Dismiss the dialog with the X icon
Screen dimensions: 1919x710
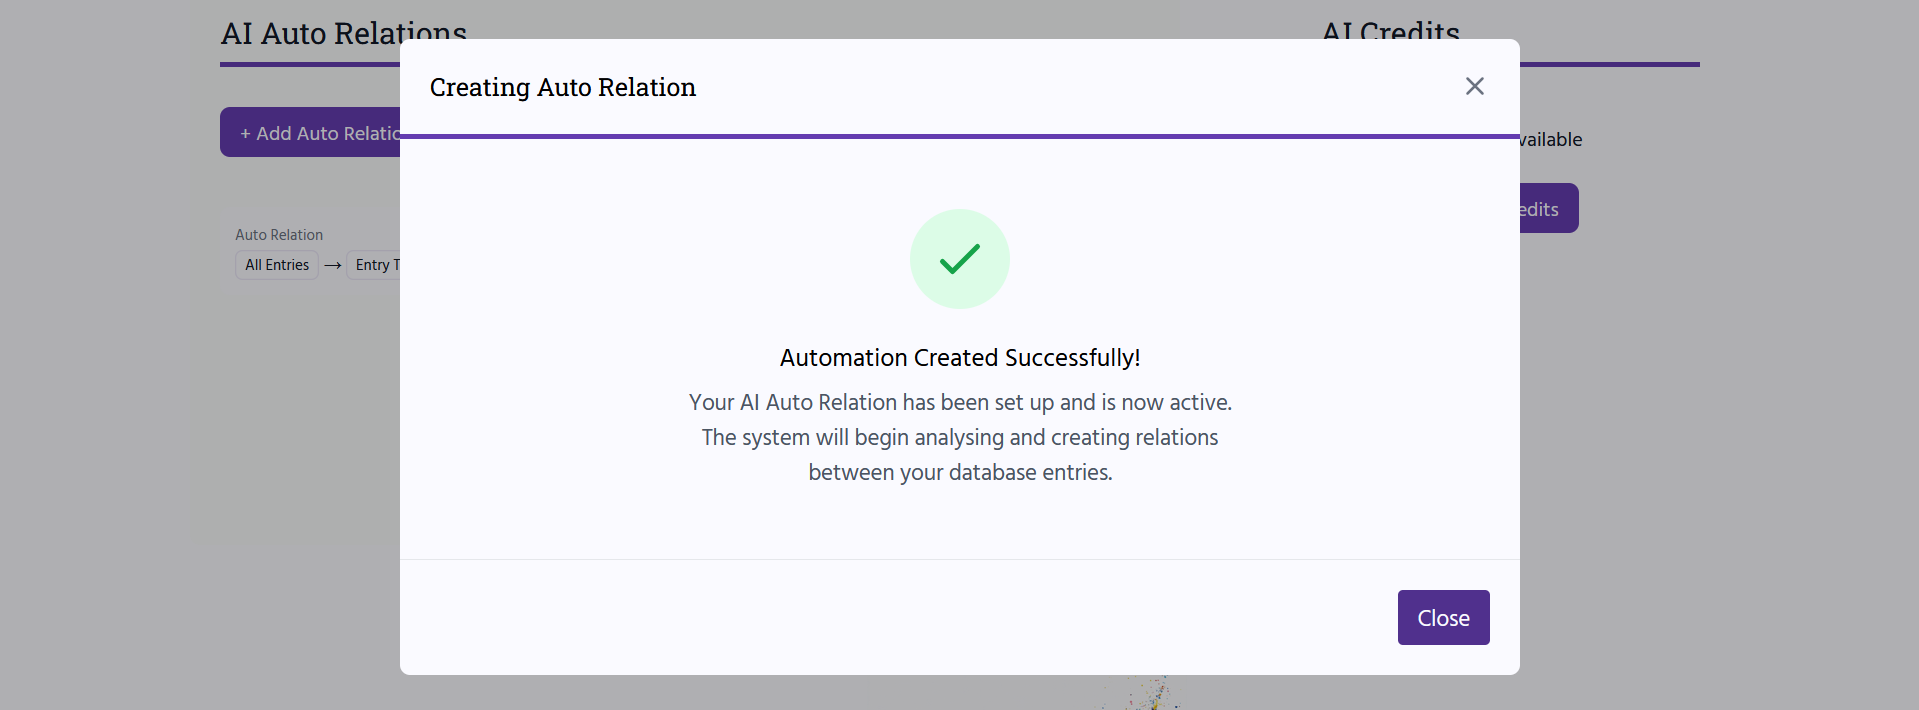click(x=1474, y=86)
